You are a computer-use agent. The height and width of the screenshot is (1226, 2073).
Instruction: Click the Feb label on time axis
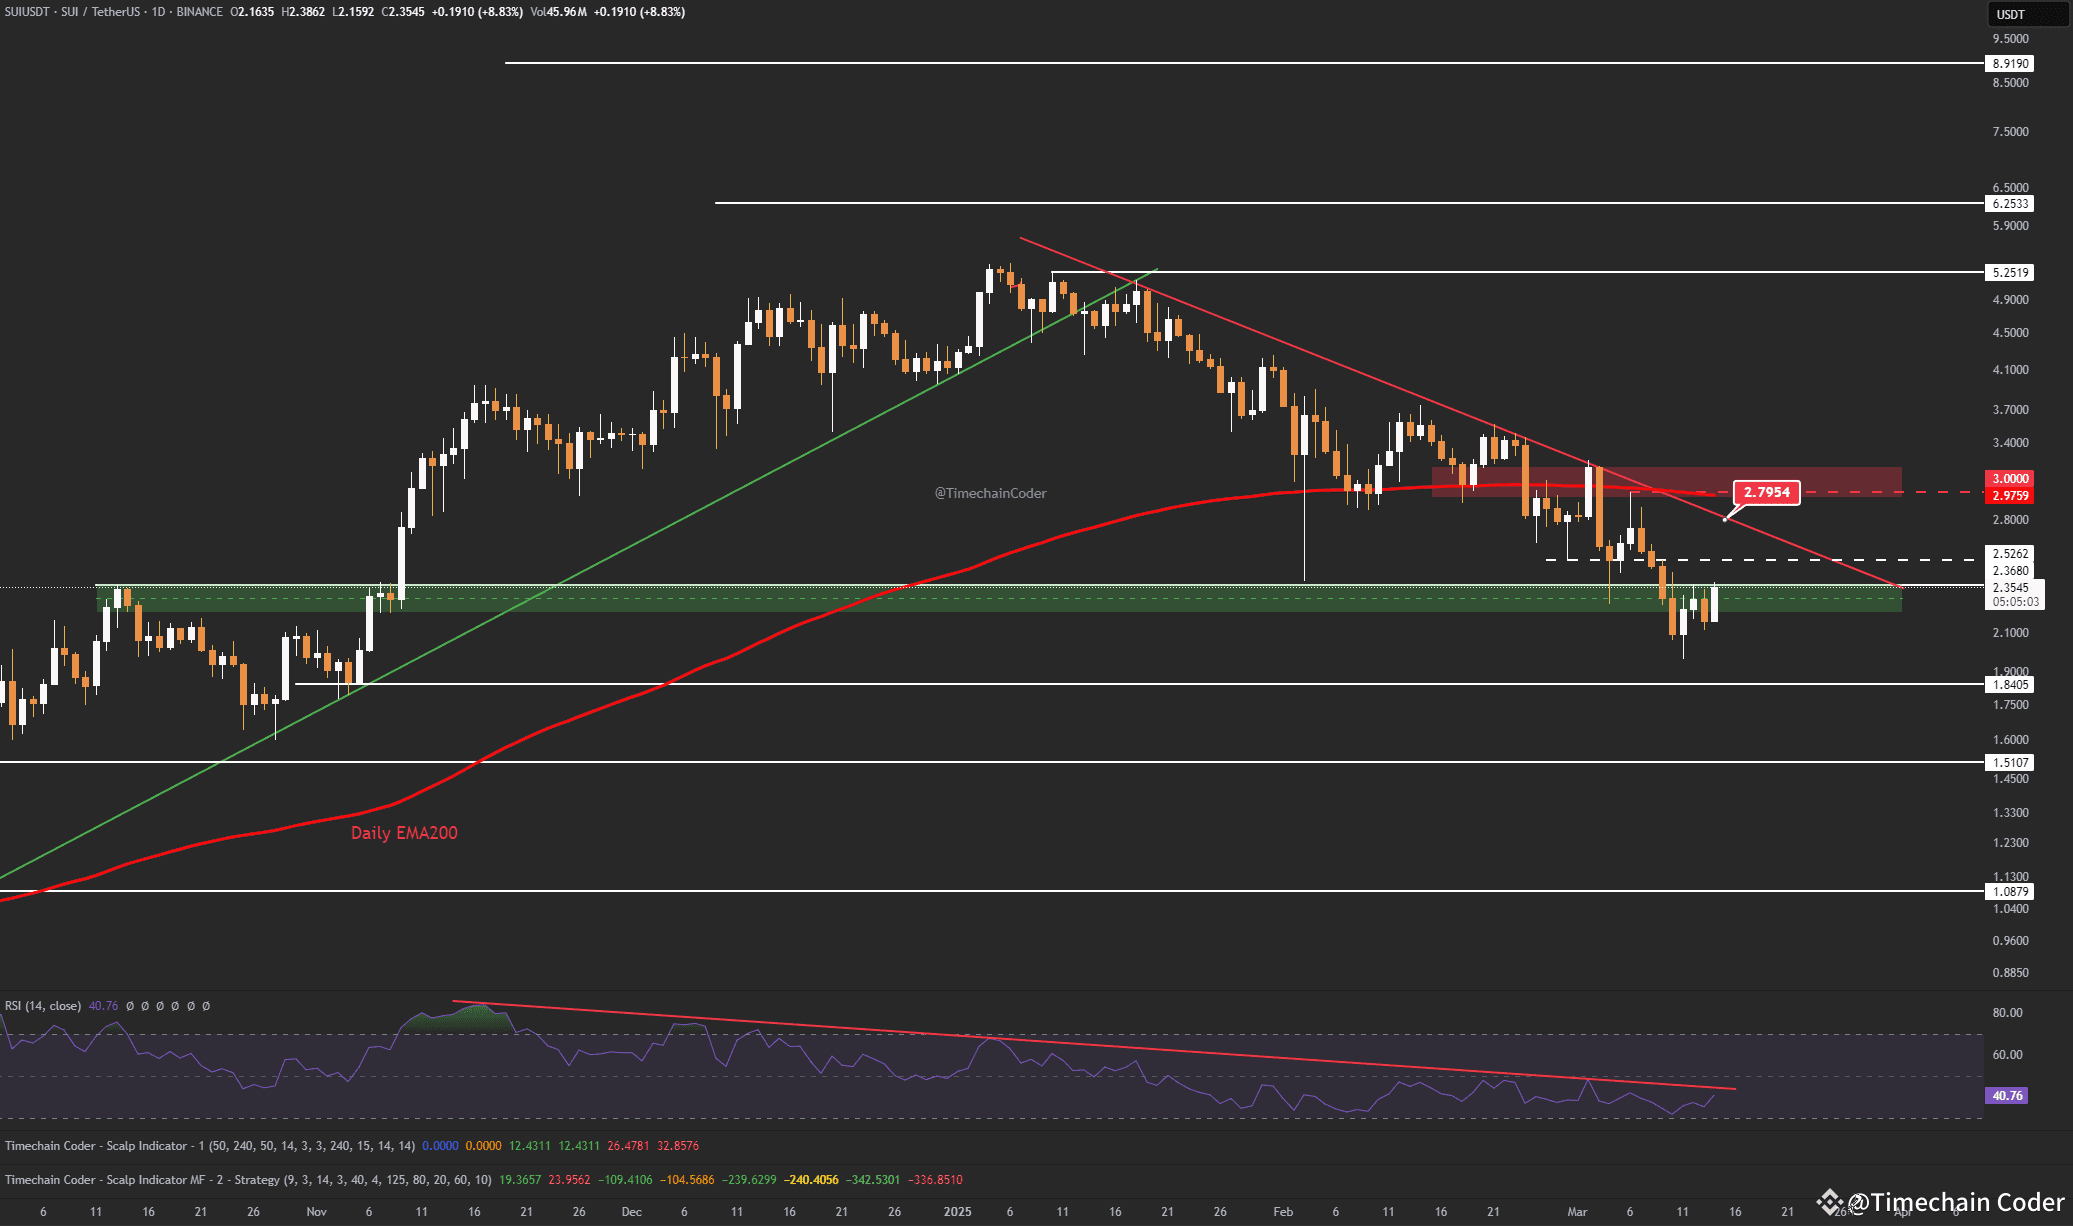click(x=1283, y=1212)
